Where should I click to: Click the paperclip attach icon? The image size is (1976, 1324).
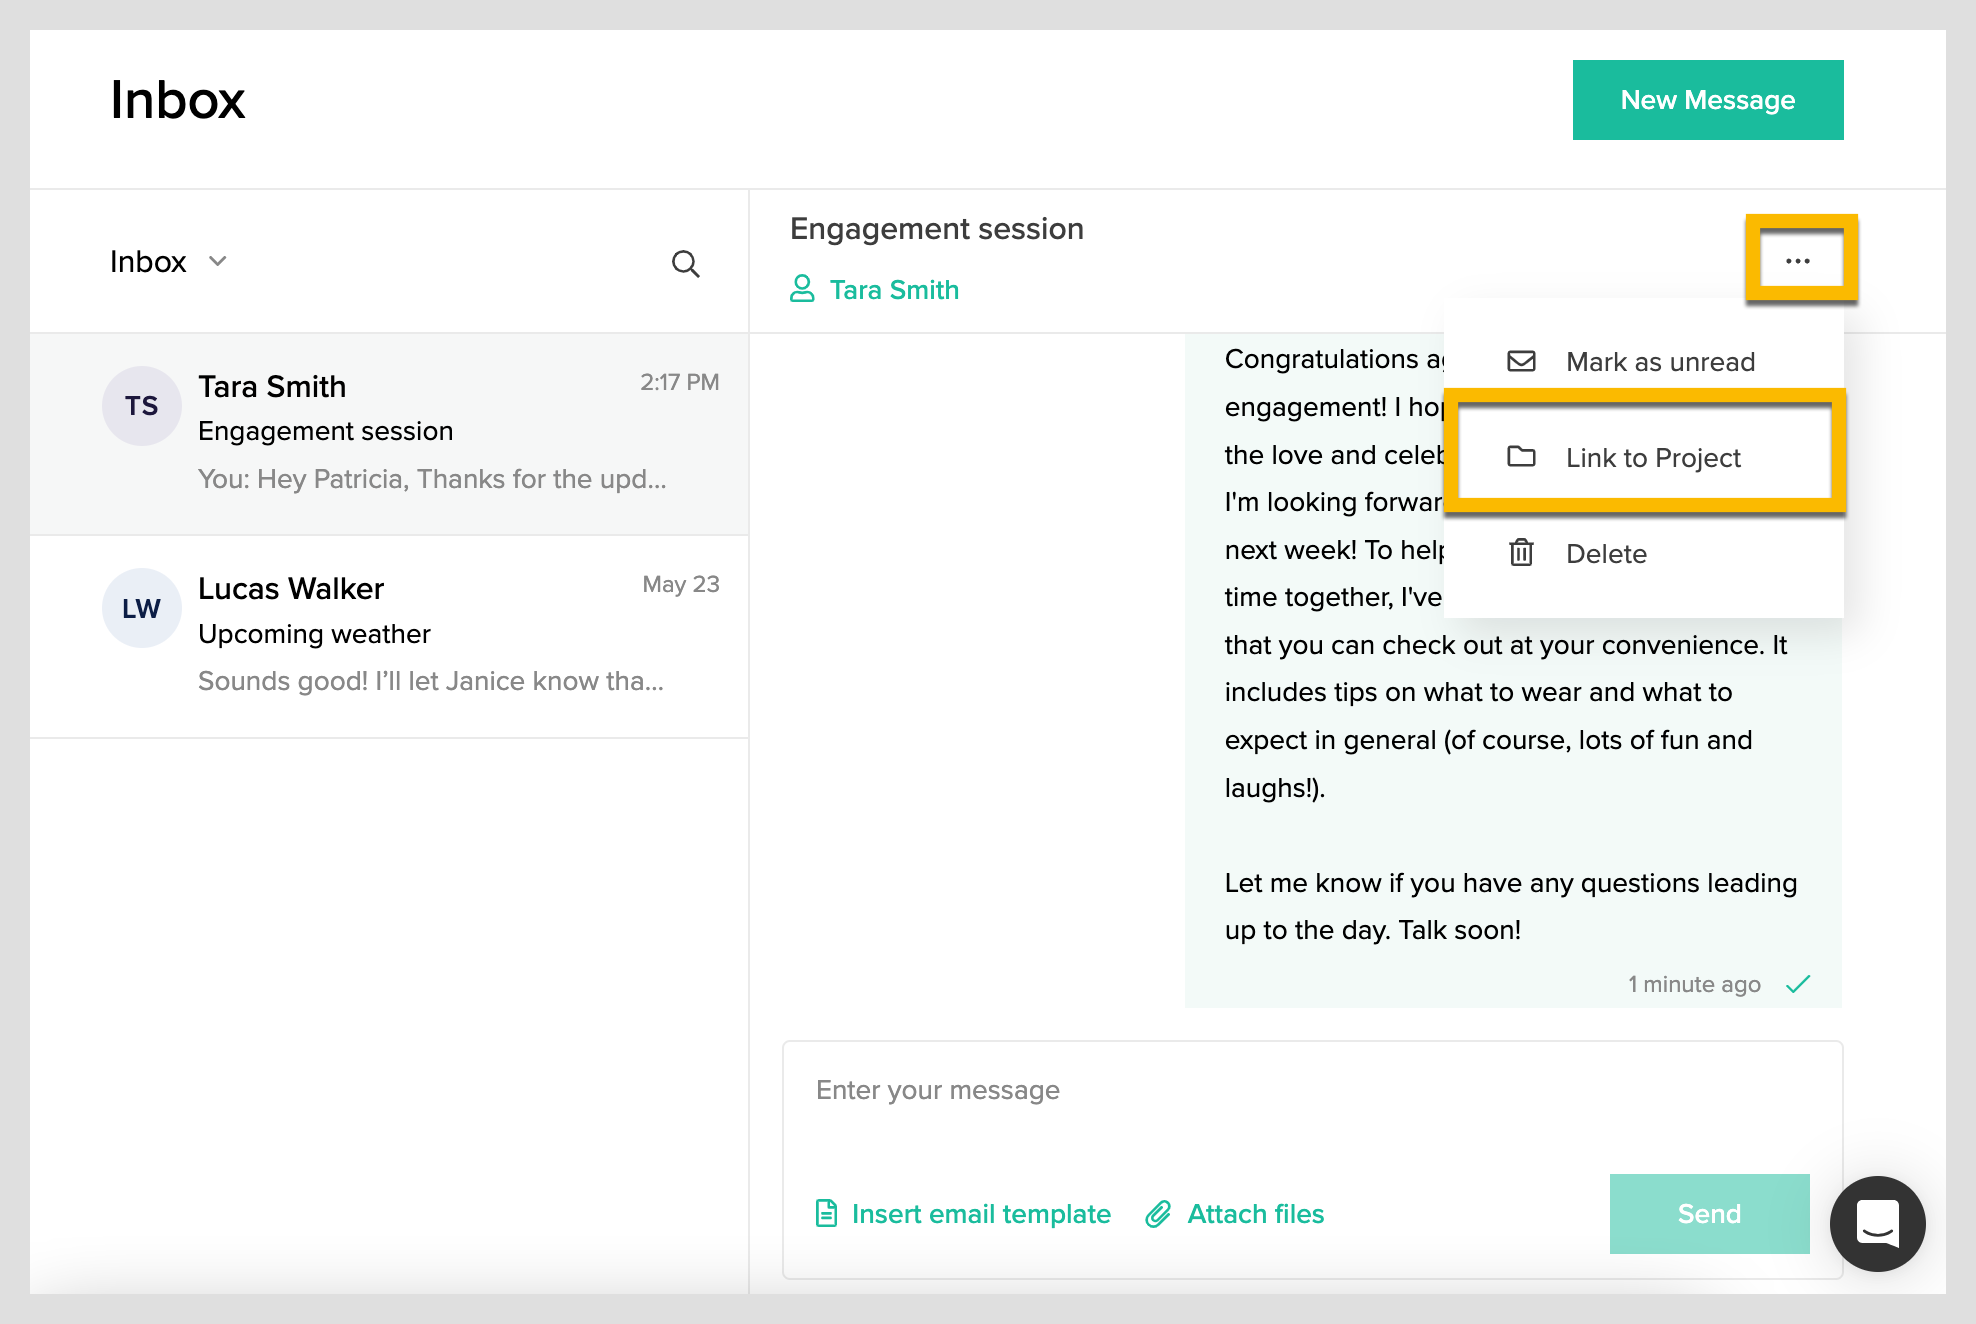pos(1158,1214)
